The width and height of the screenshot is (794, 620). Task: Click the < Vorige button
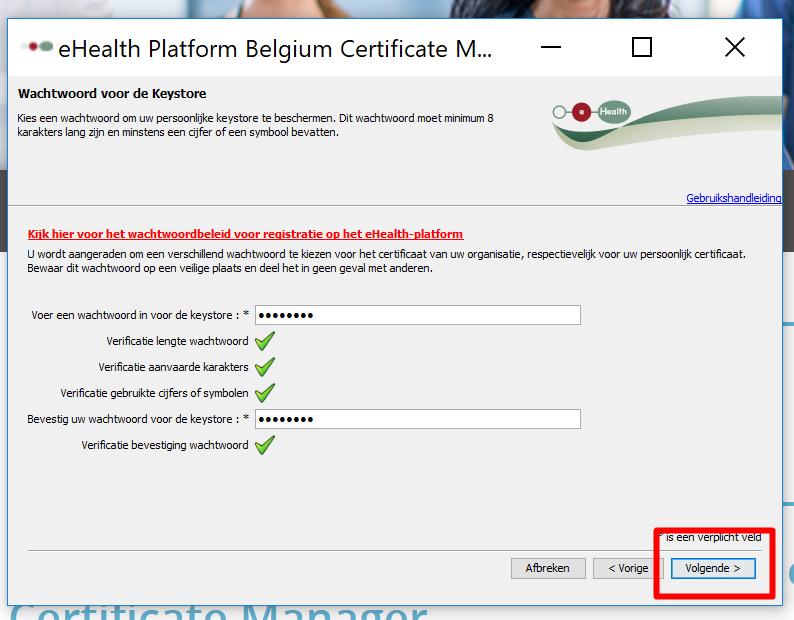(628, 568)
